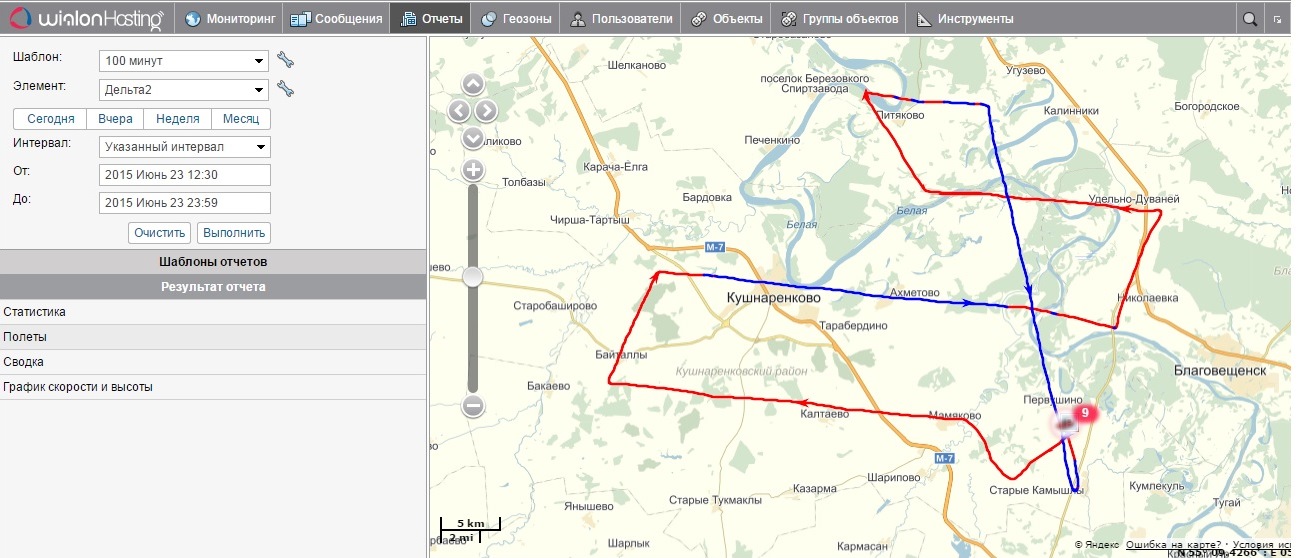Edit template via wrench icon beside Шаблон
The image size is (1297, 558).
click(x=285, y=60)
